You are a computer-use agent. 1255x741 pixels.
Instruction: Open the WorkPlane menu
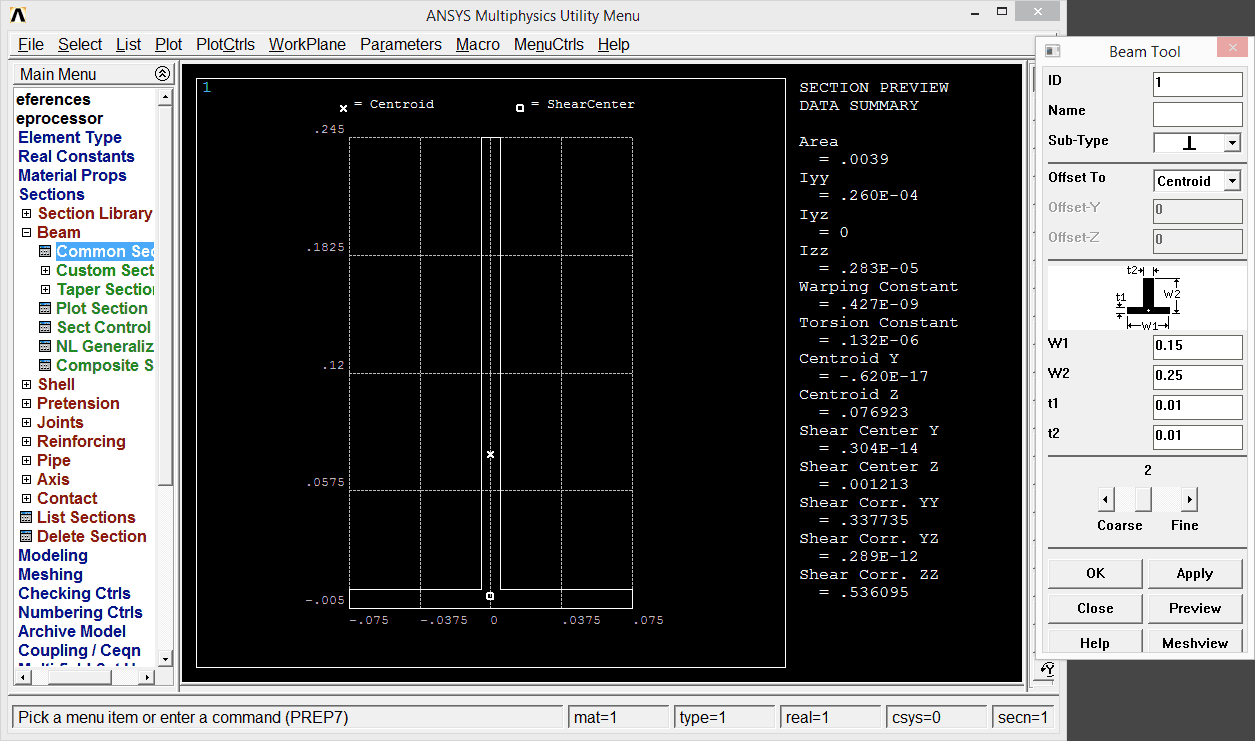(307, 44)
